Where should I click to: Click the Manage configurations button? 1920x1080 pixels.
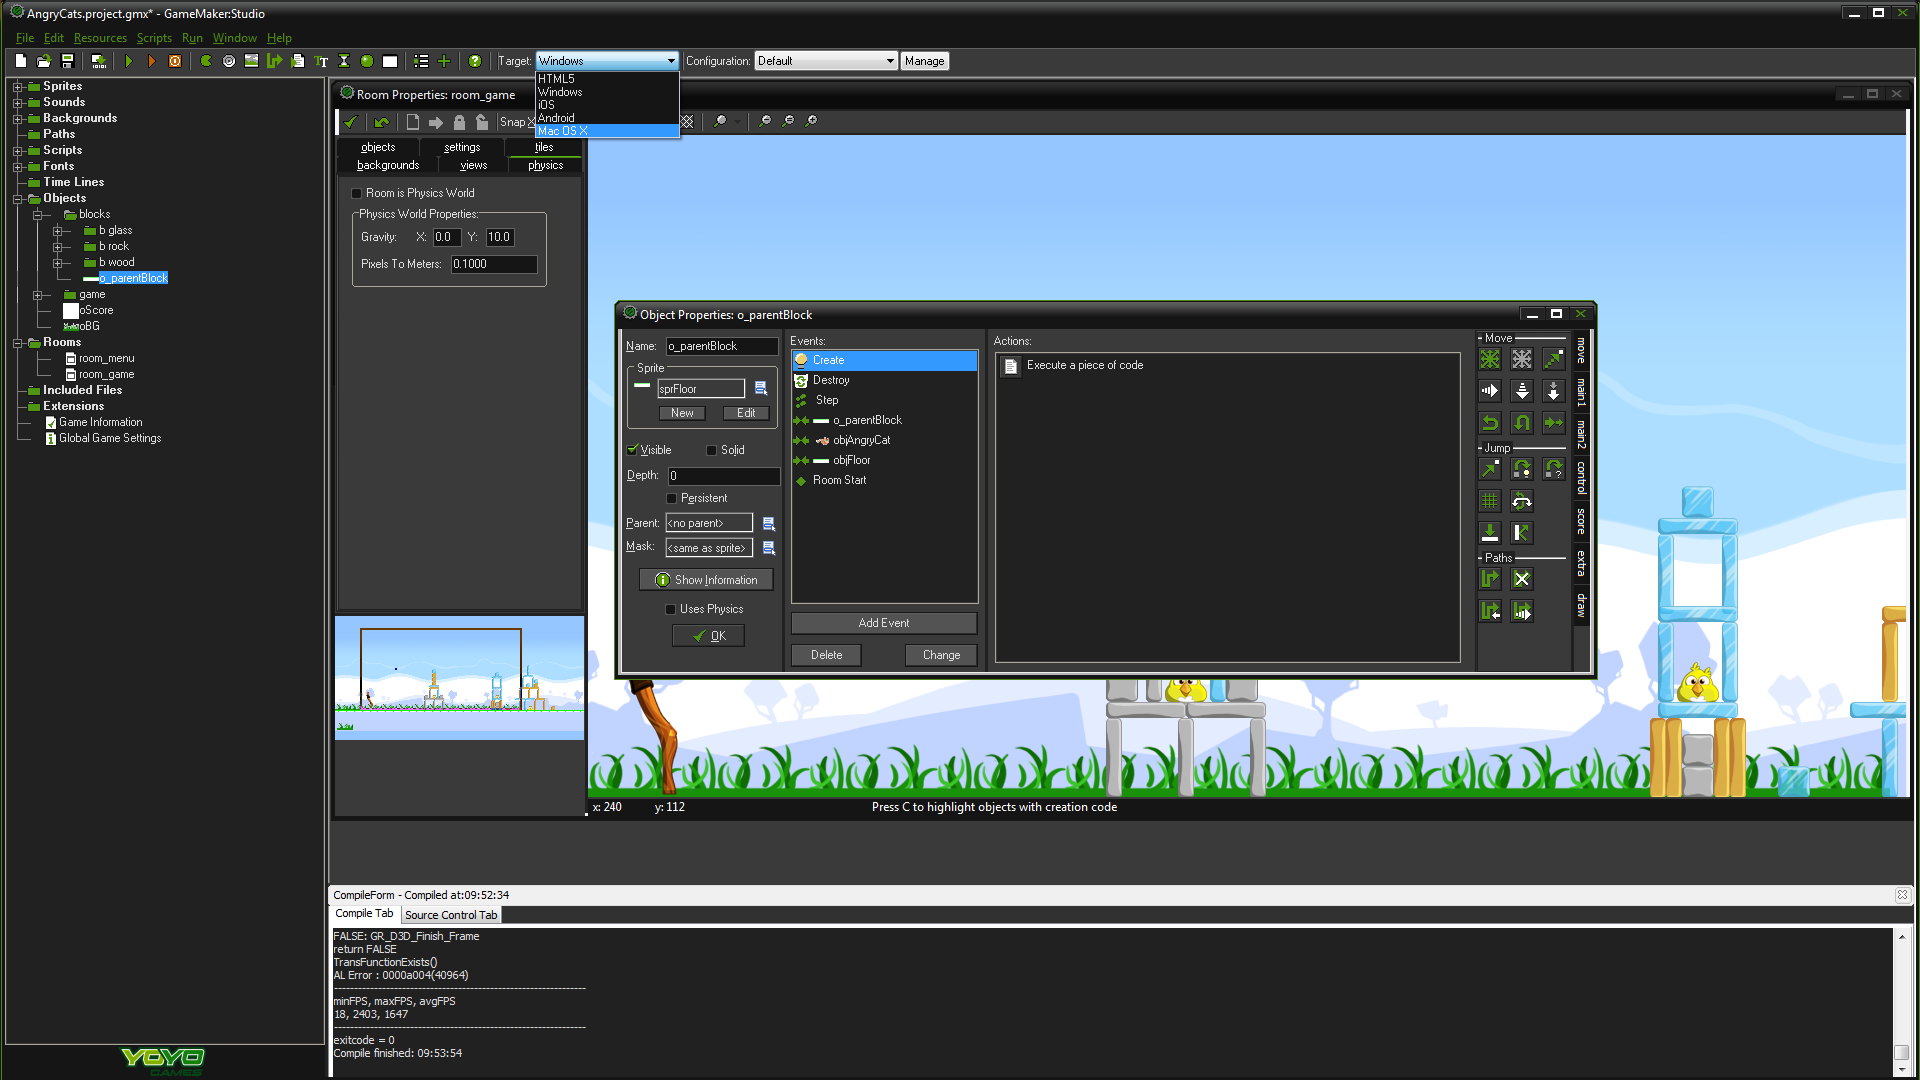tap(924, 61)
